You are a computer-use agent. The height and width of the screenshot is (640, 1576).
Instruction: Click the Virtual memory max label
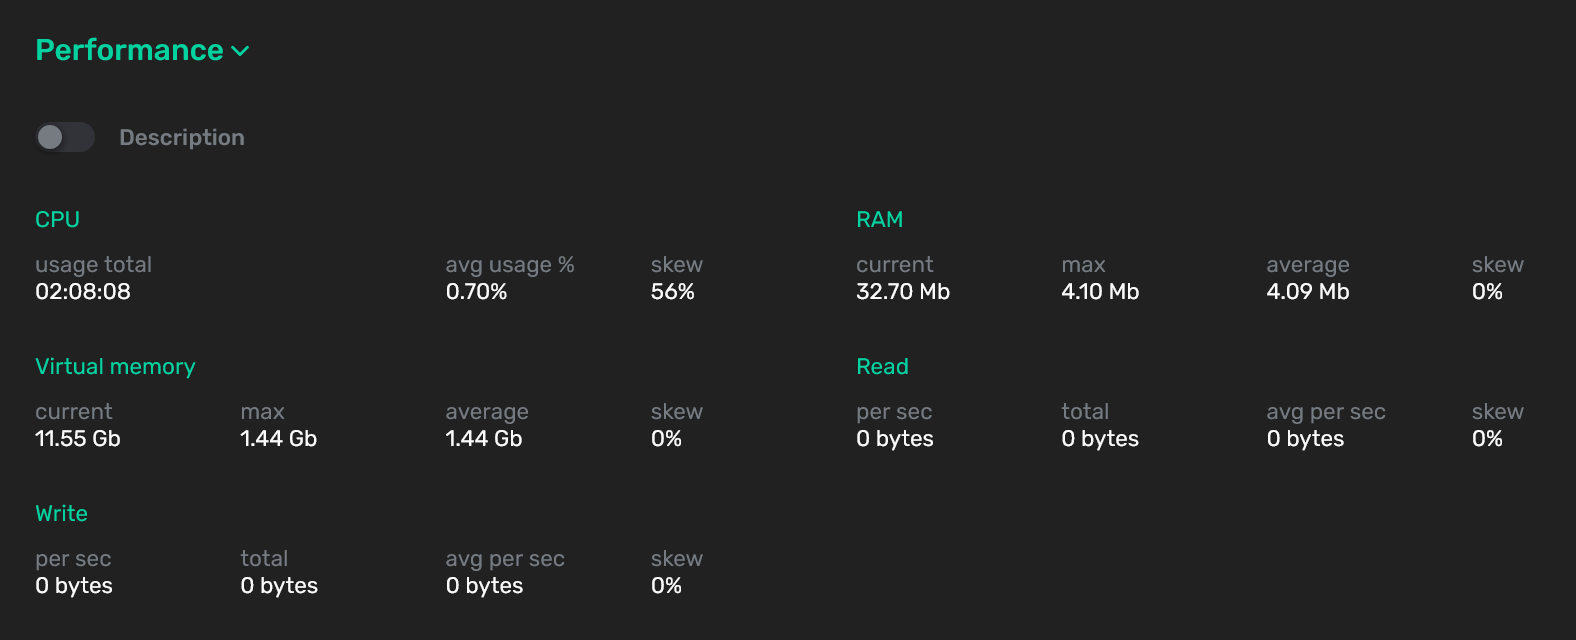click(262, 412)
